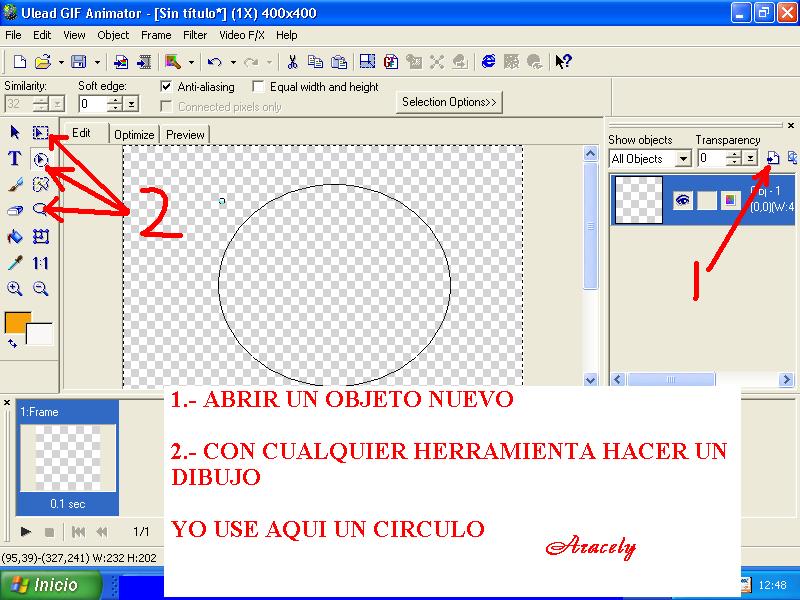800x600 pixels.
Task: Toggle the Obj-1 lock box
Action: pyautogui.click(x=707, y=200)
